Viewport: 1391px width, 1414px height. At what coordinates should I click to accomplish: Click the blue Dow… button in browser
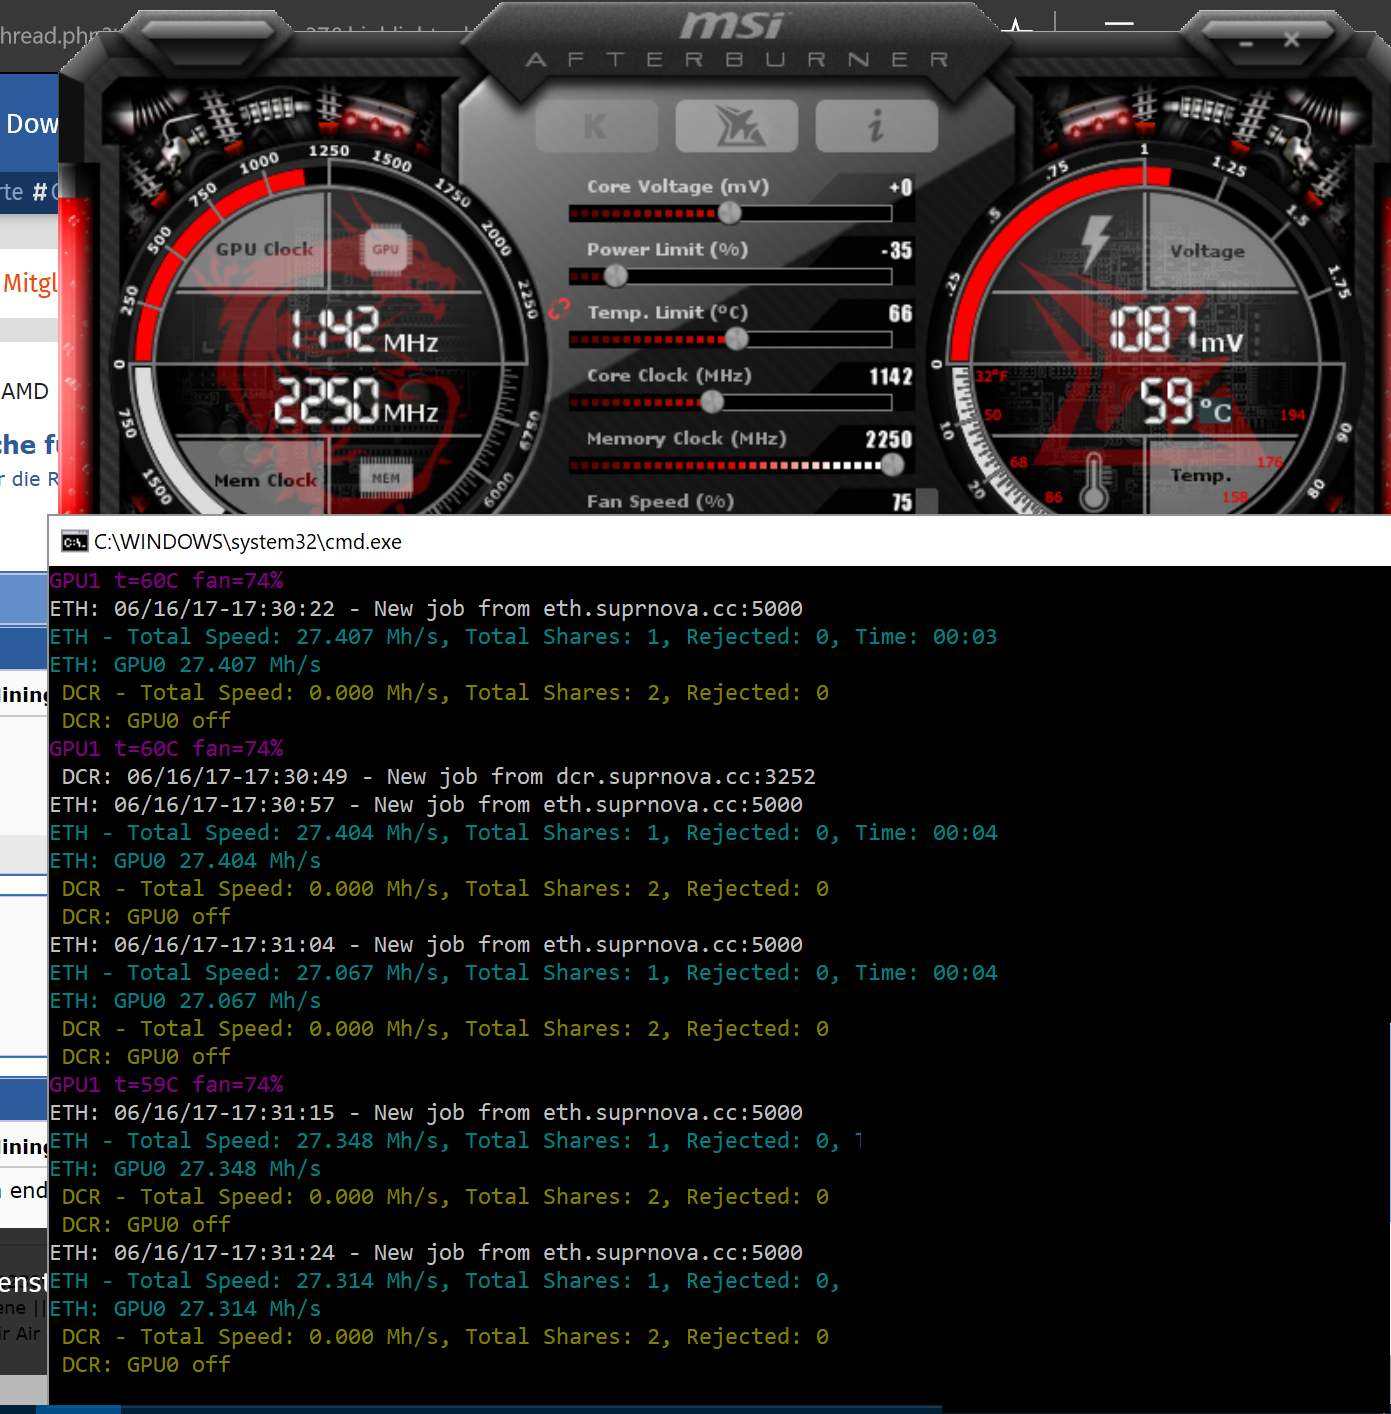[x=30, y=124]
